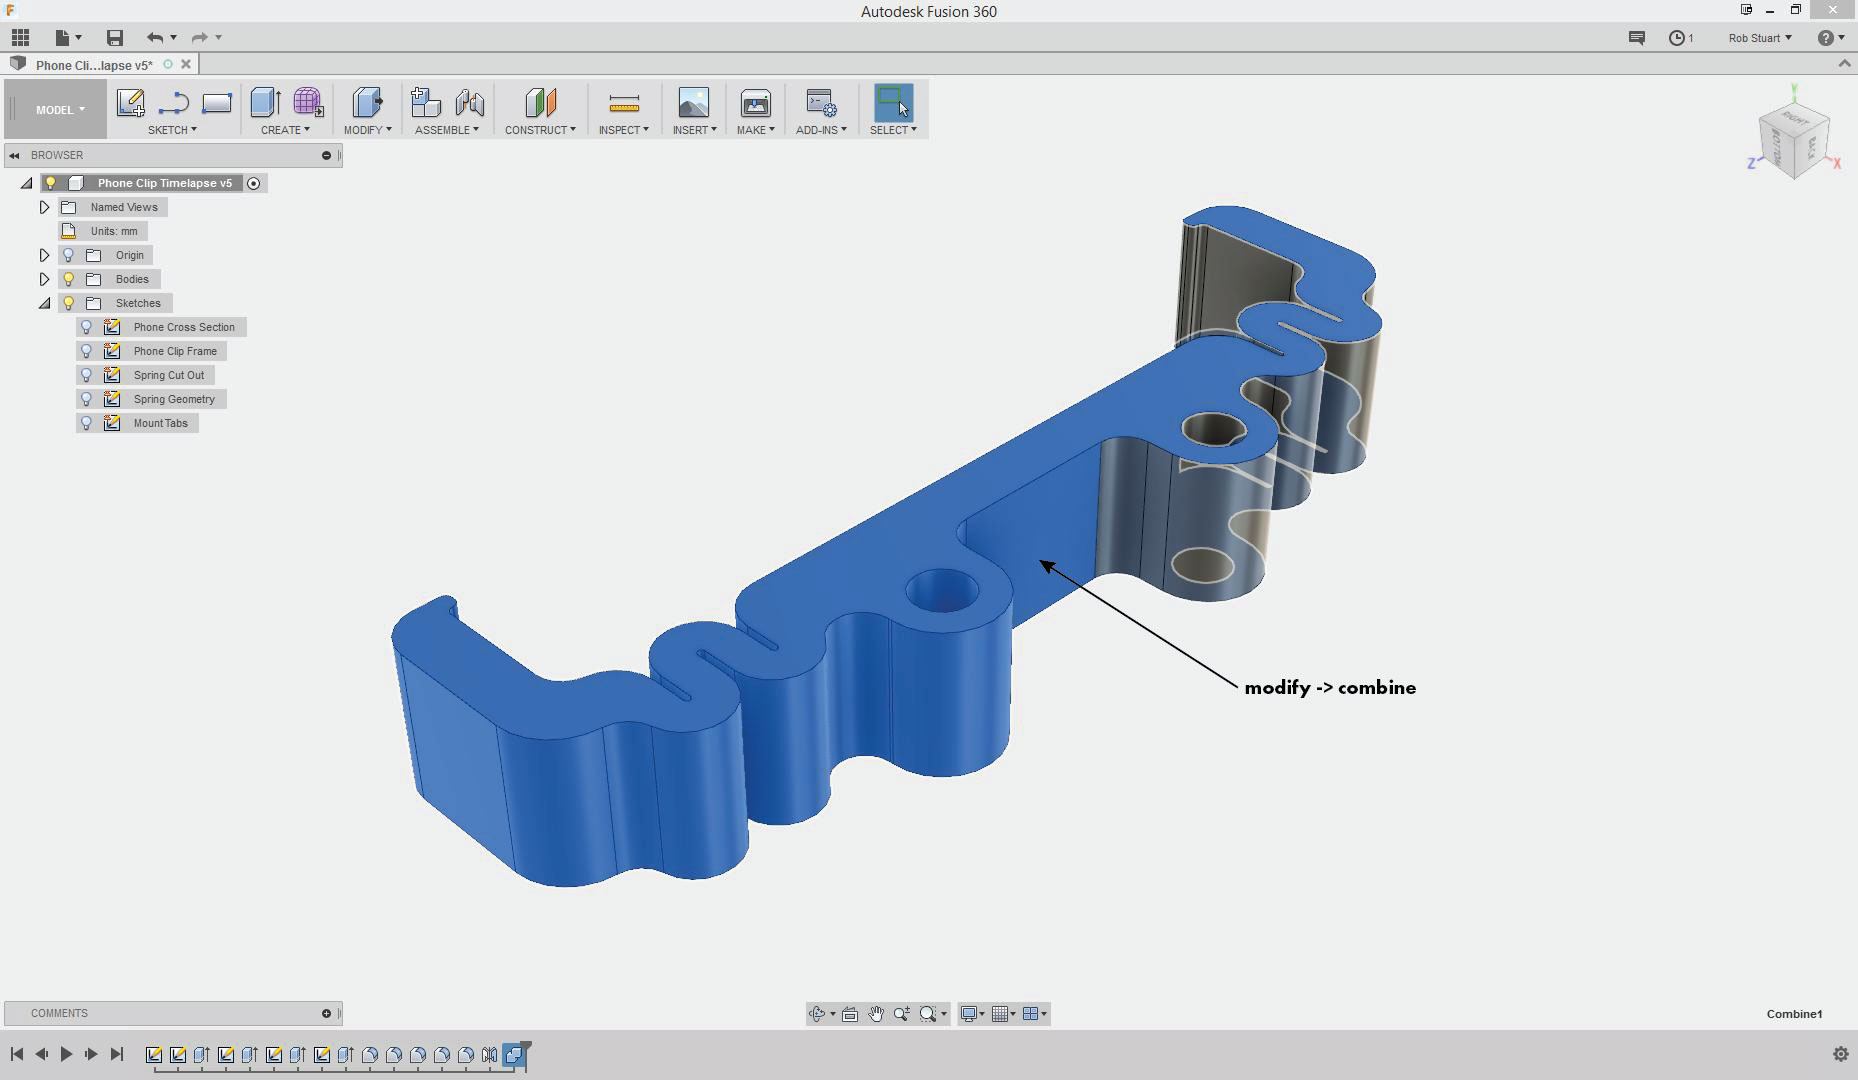Open the Rob Stuart account dropdown

coord(1760,38)
